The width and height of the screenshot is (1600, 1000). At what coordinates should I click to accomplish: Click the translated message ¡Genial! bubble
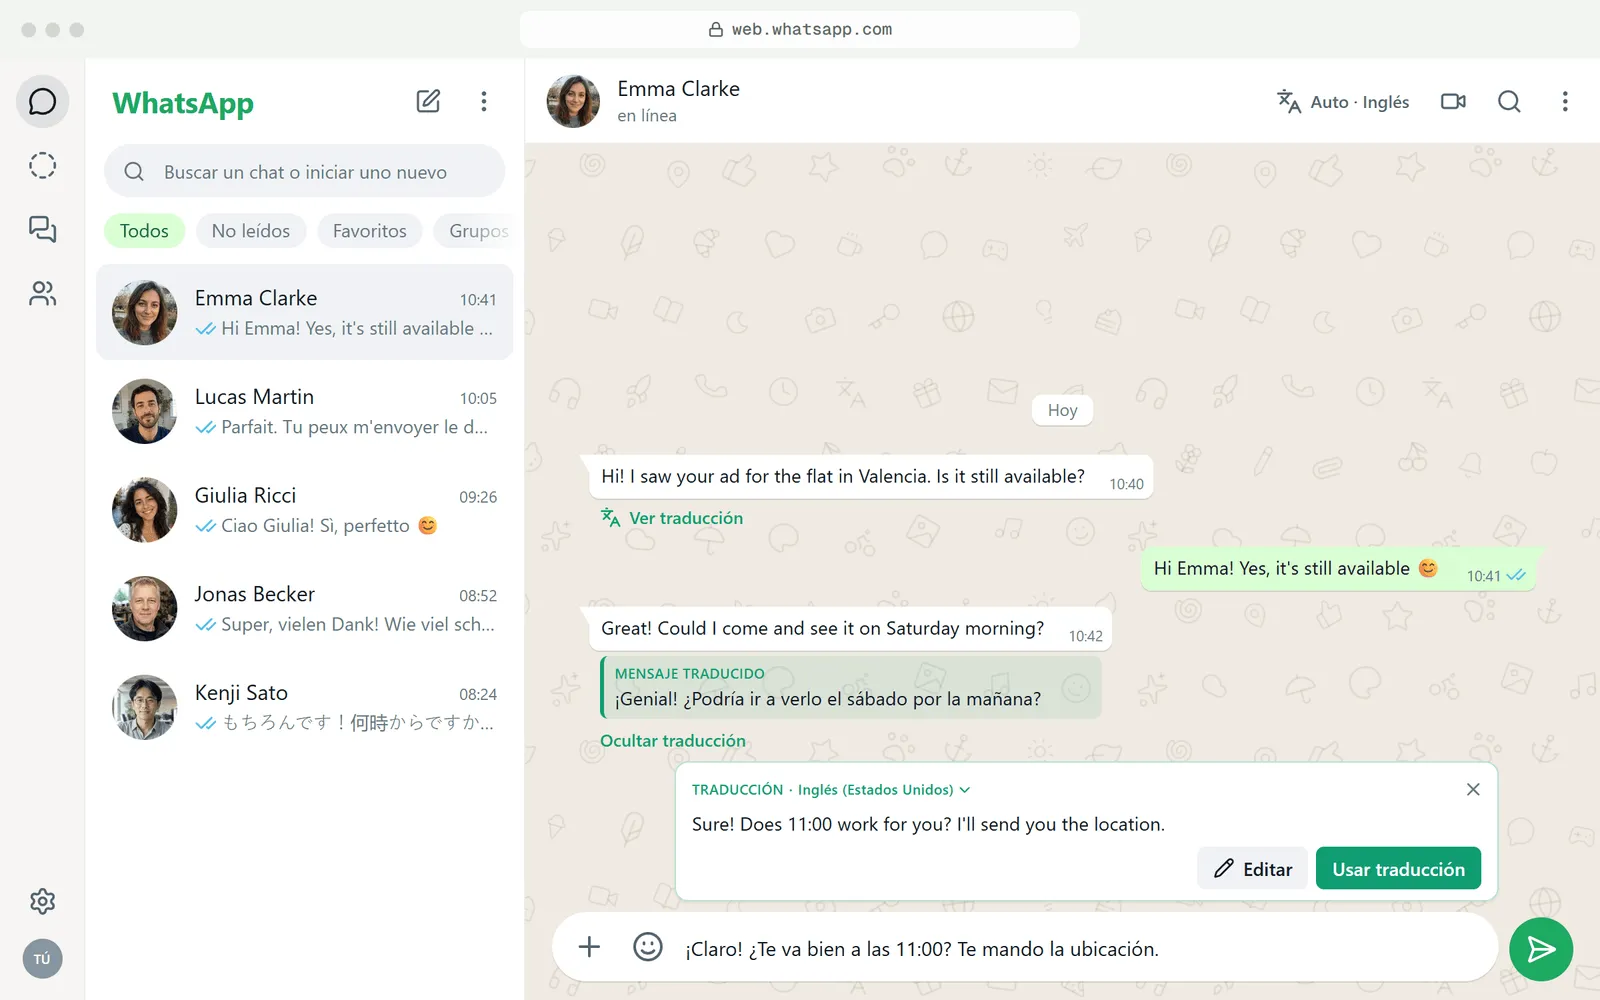(850, 687)
